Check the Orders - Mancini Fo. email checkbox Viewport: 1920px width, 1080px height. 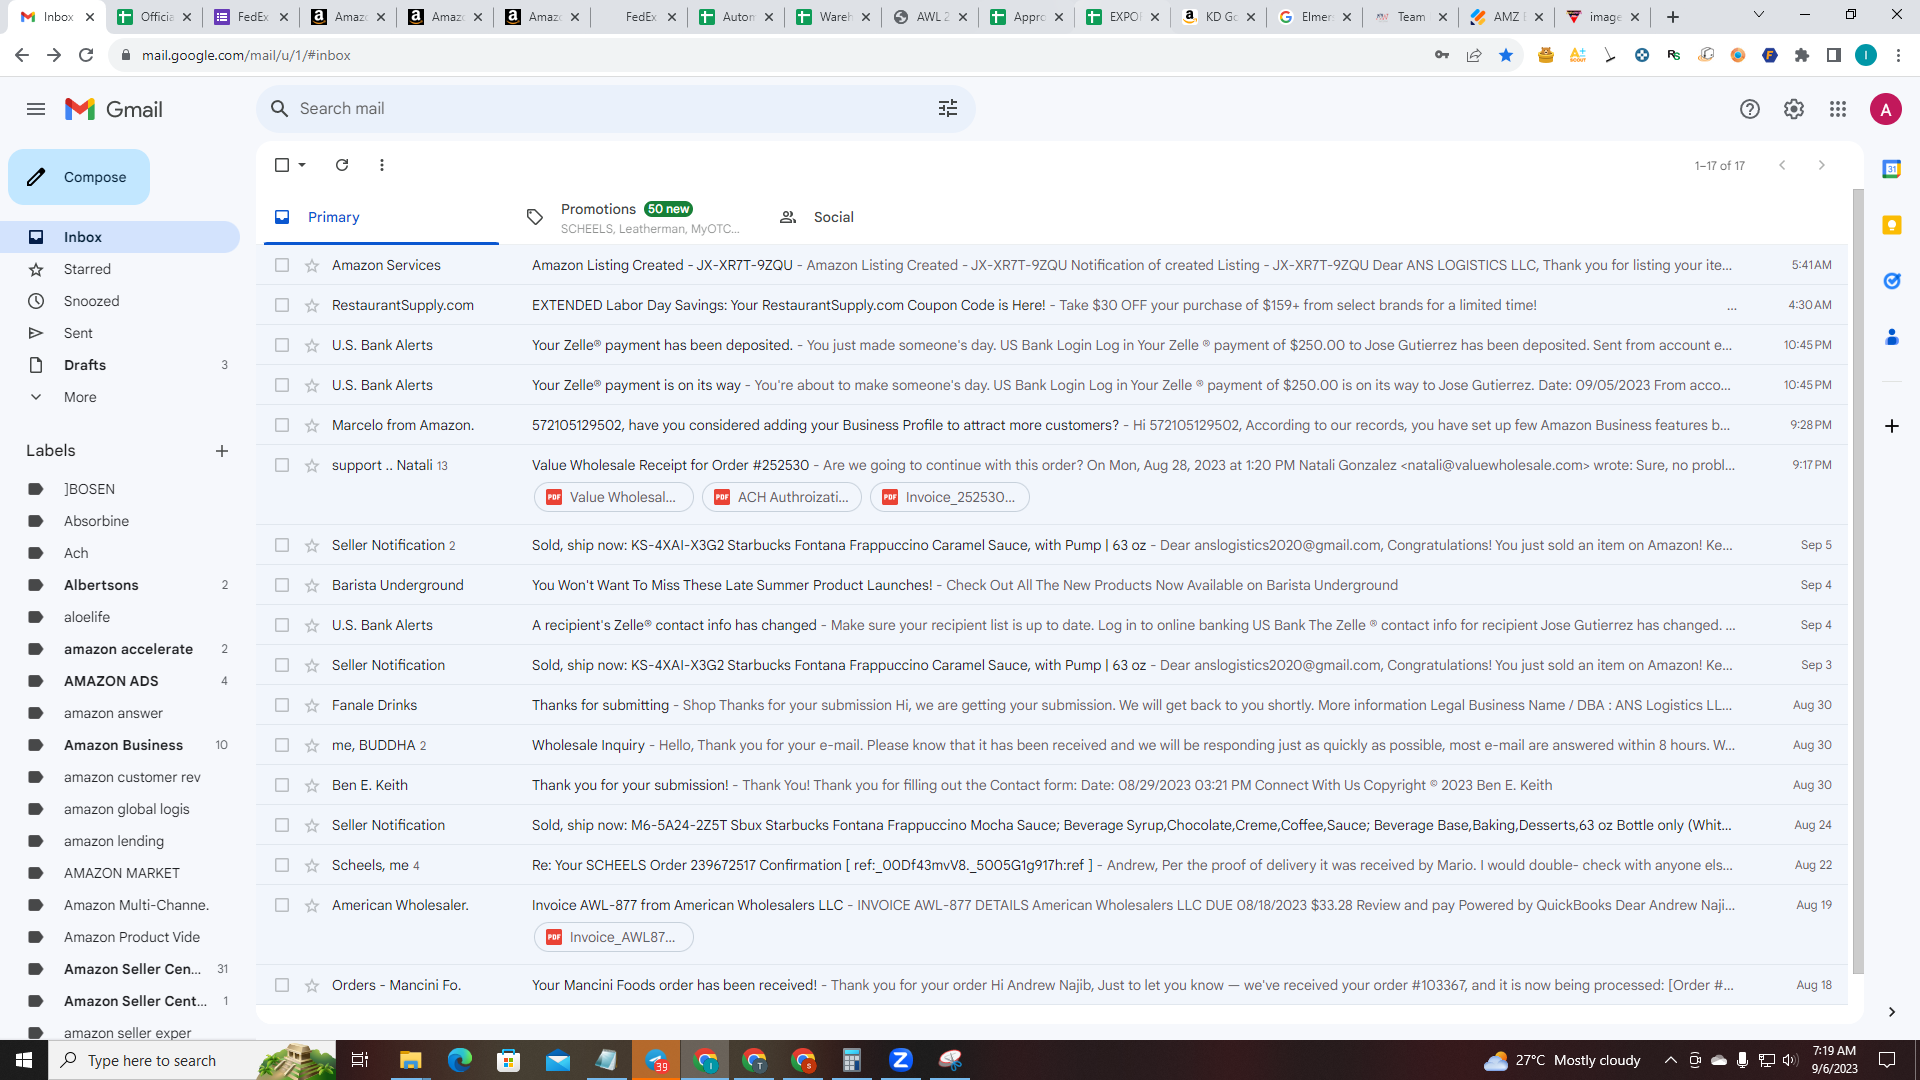[x=282, y=985]
